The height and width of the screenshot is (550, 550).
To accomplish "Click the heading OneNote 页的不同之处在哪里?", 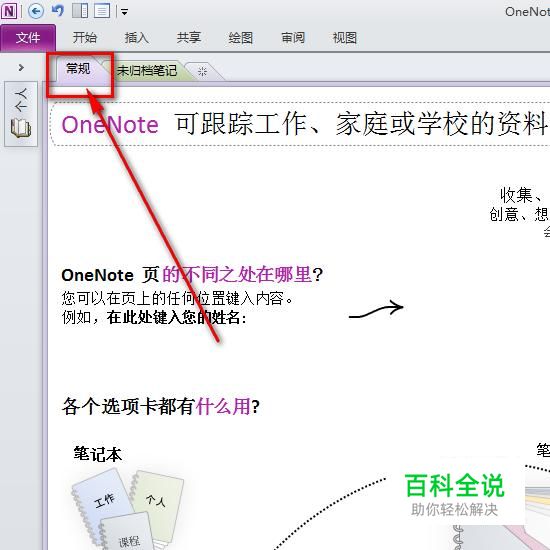I will point(192,275).
